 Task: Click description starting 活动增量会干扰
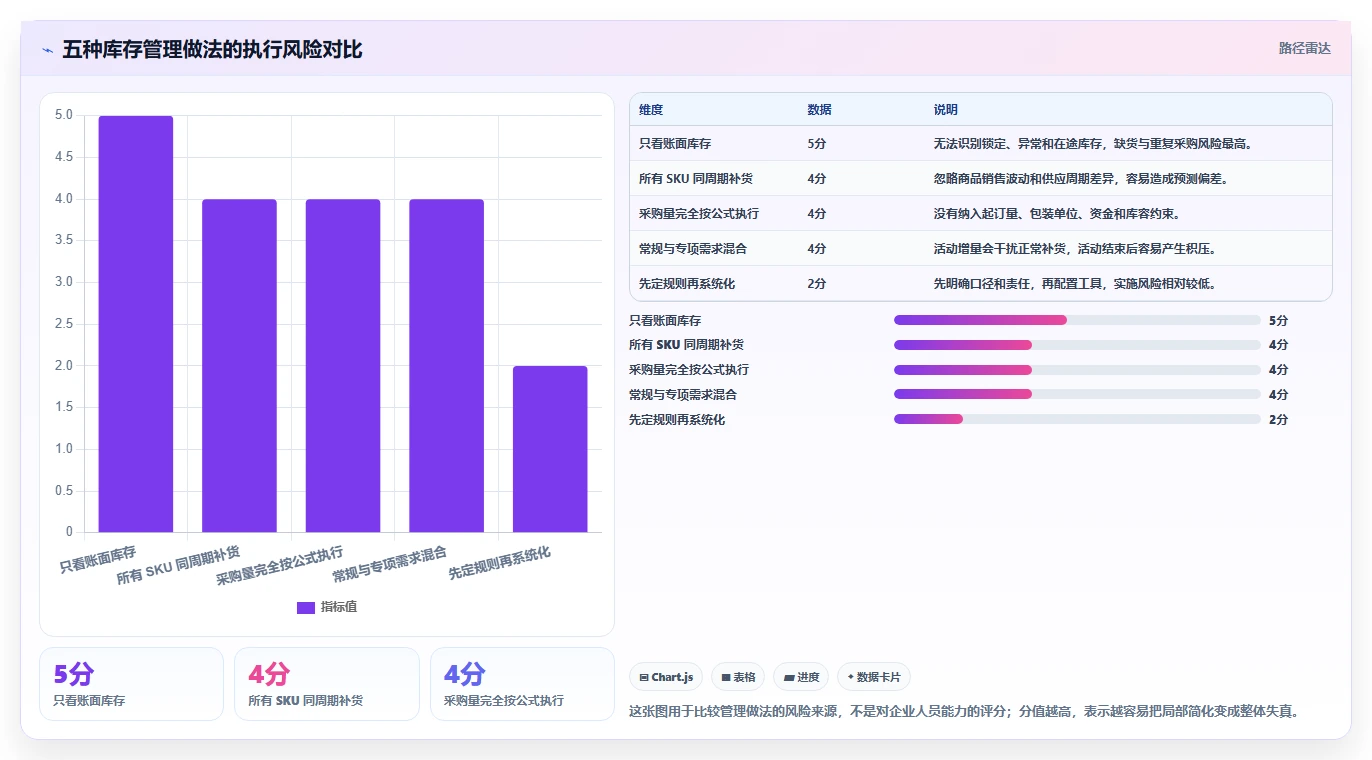pos(1075,249)
